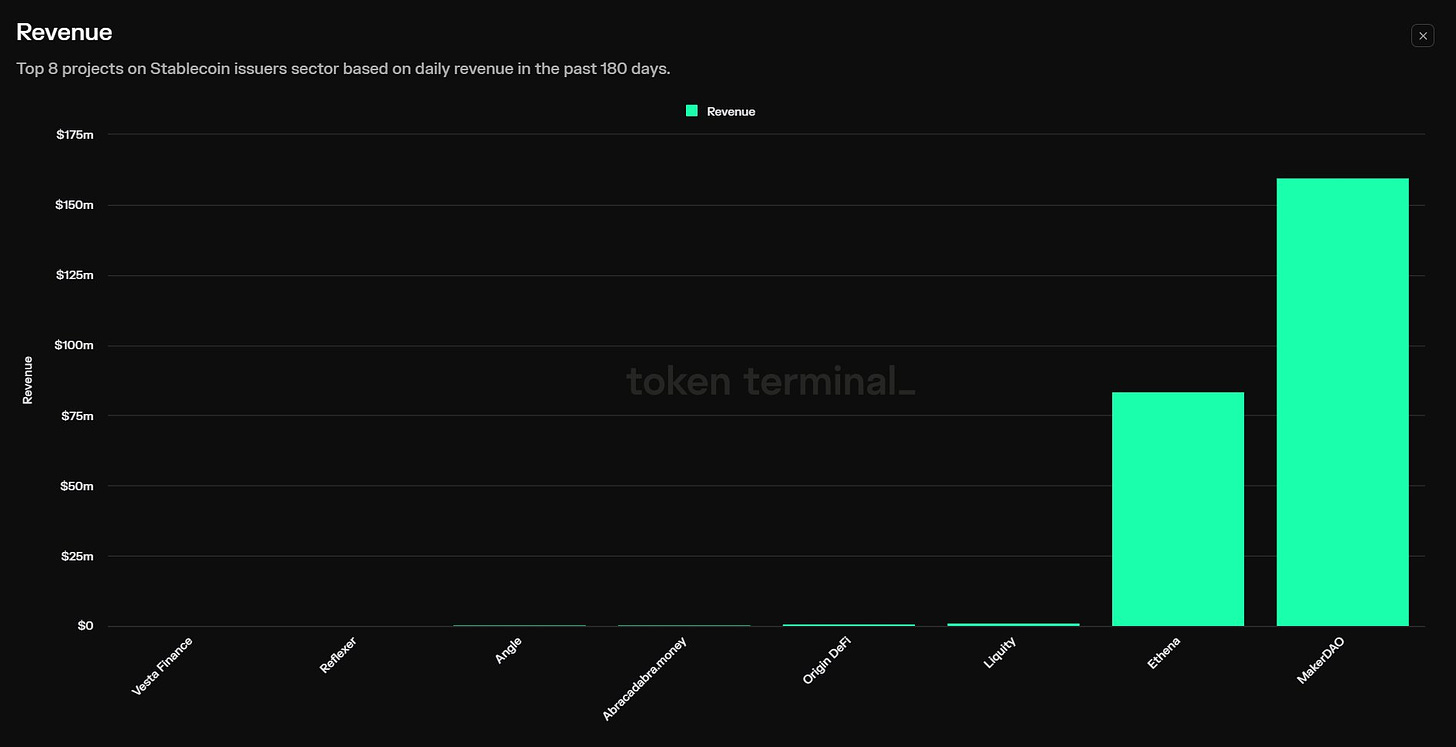
Task: Click the Liquity label
Action: pos(999,654)
